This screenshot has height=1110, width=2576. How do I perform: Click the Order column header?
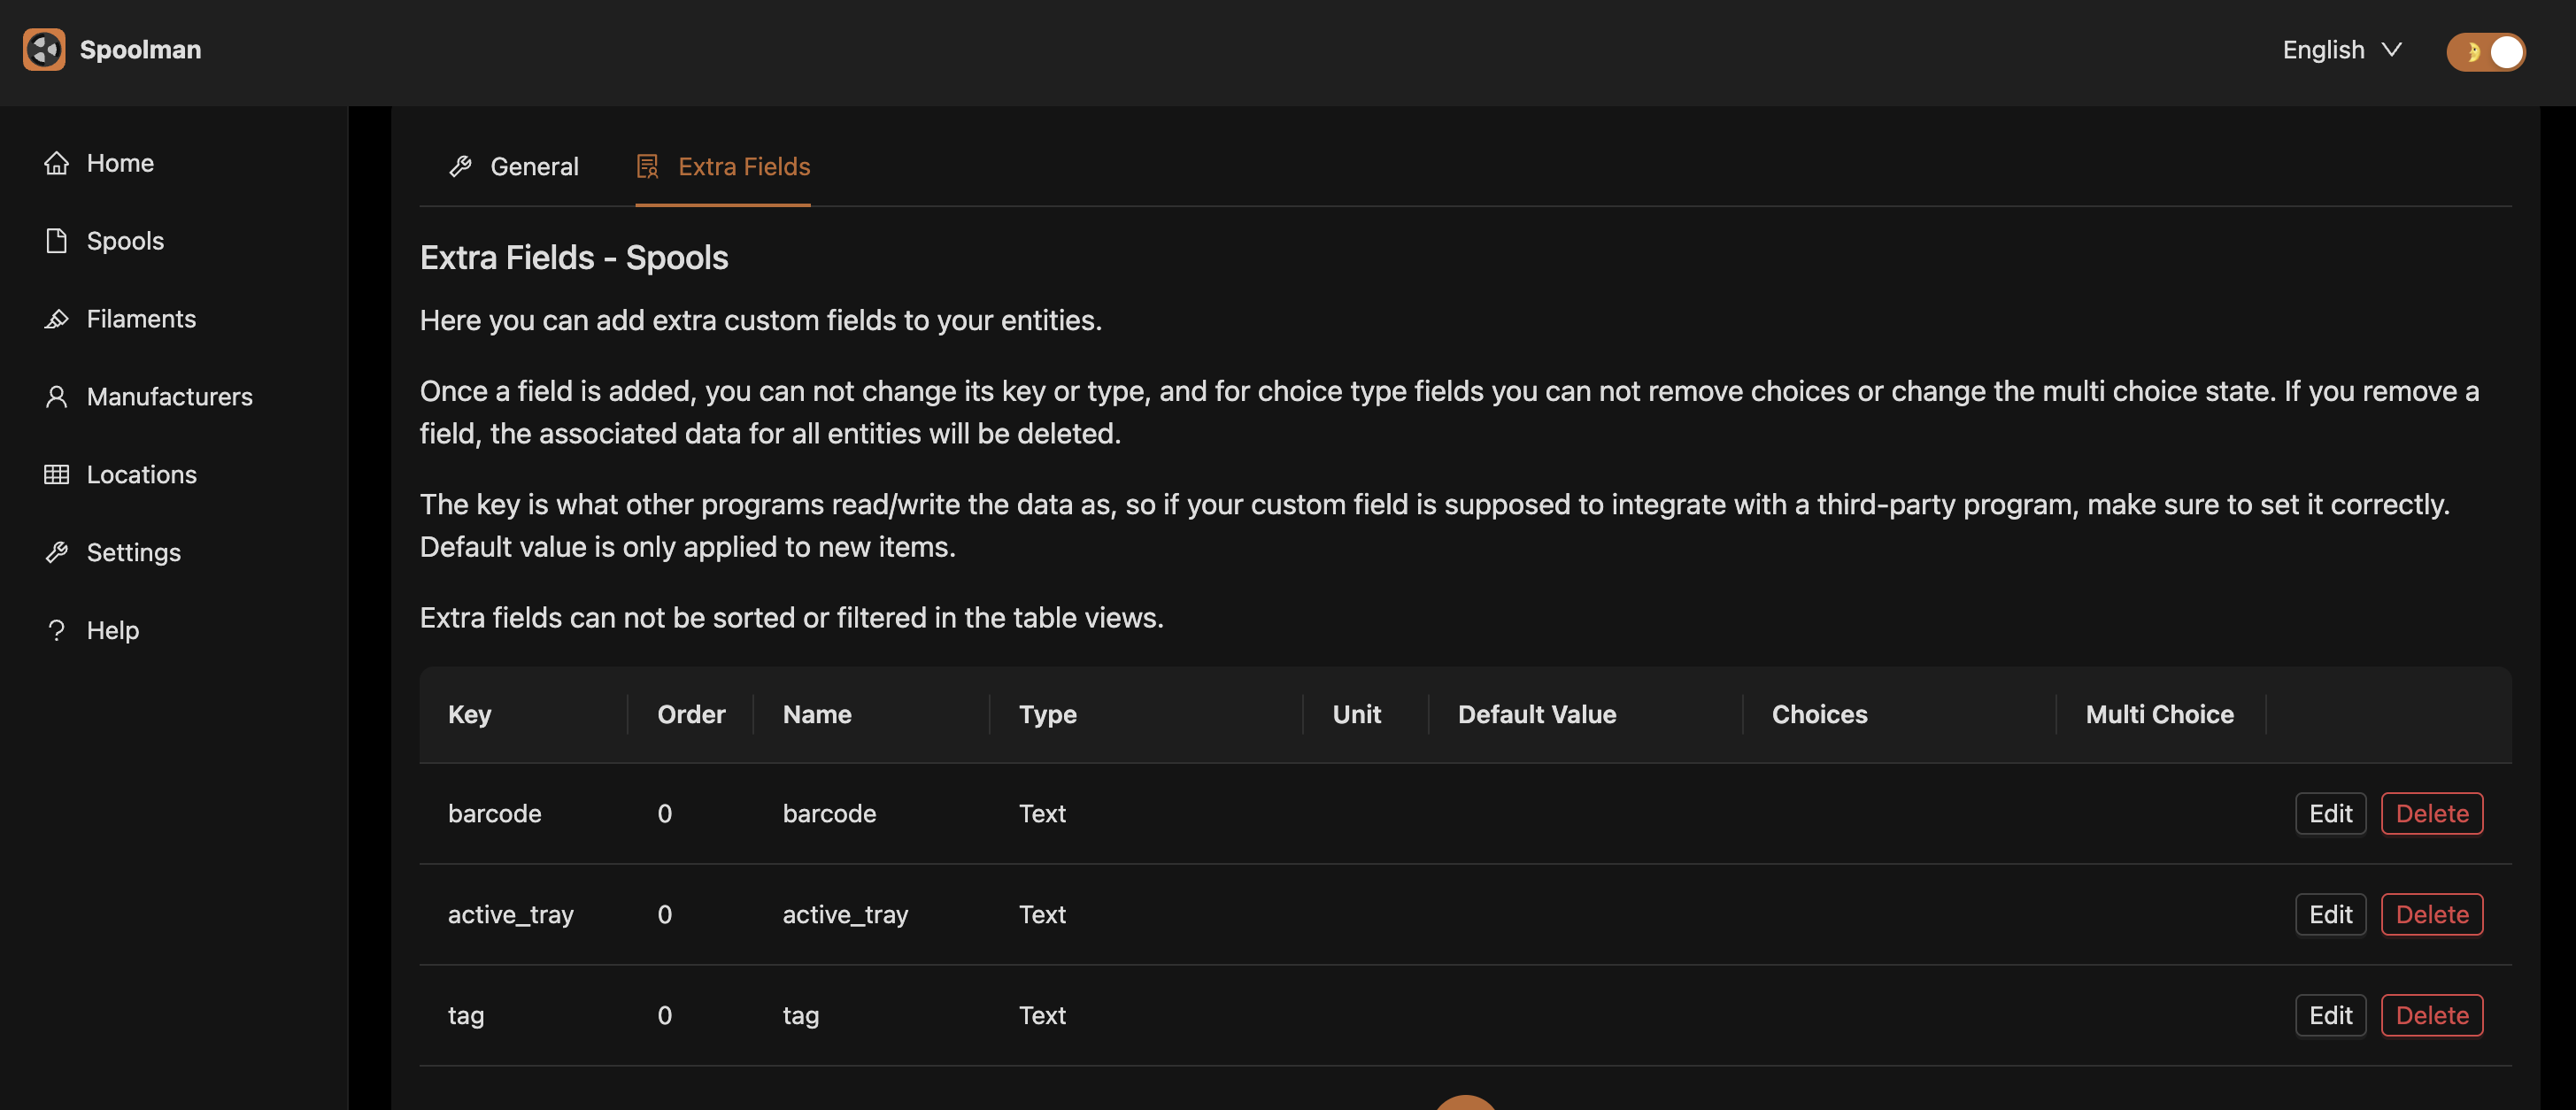click(690, 715)
